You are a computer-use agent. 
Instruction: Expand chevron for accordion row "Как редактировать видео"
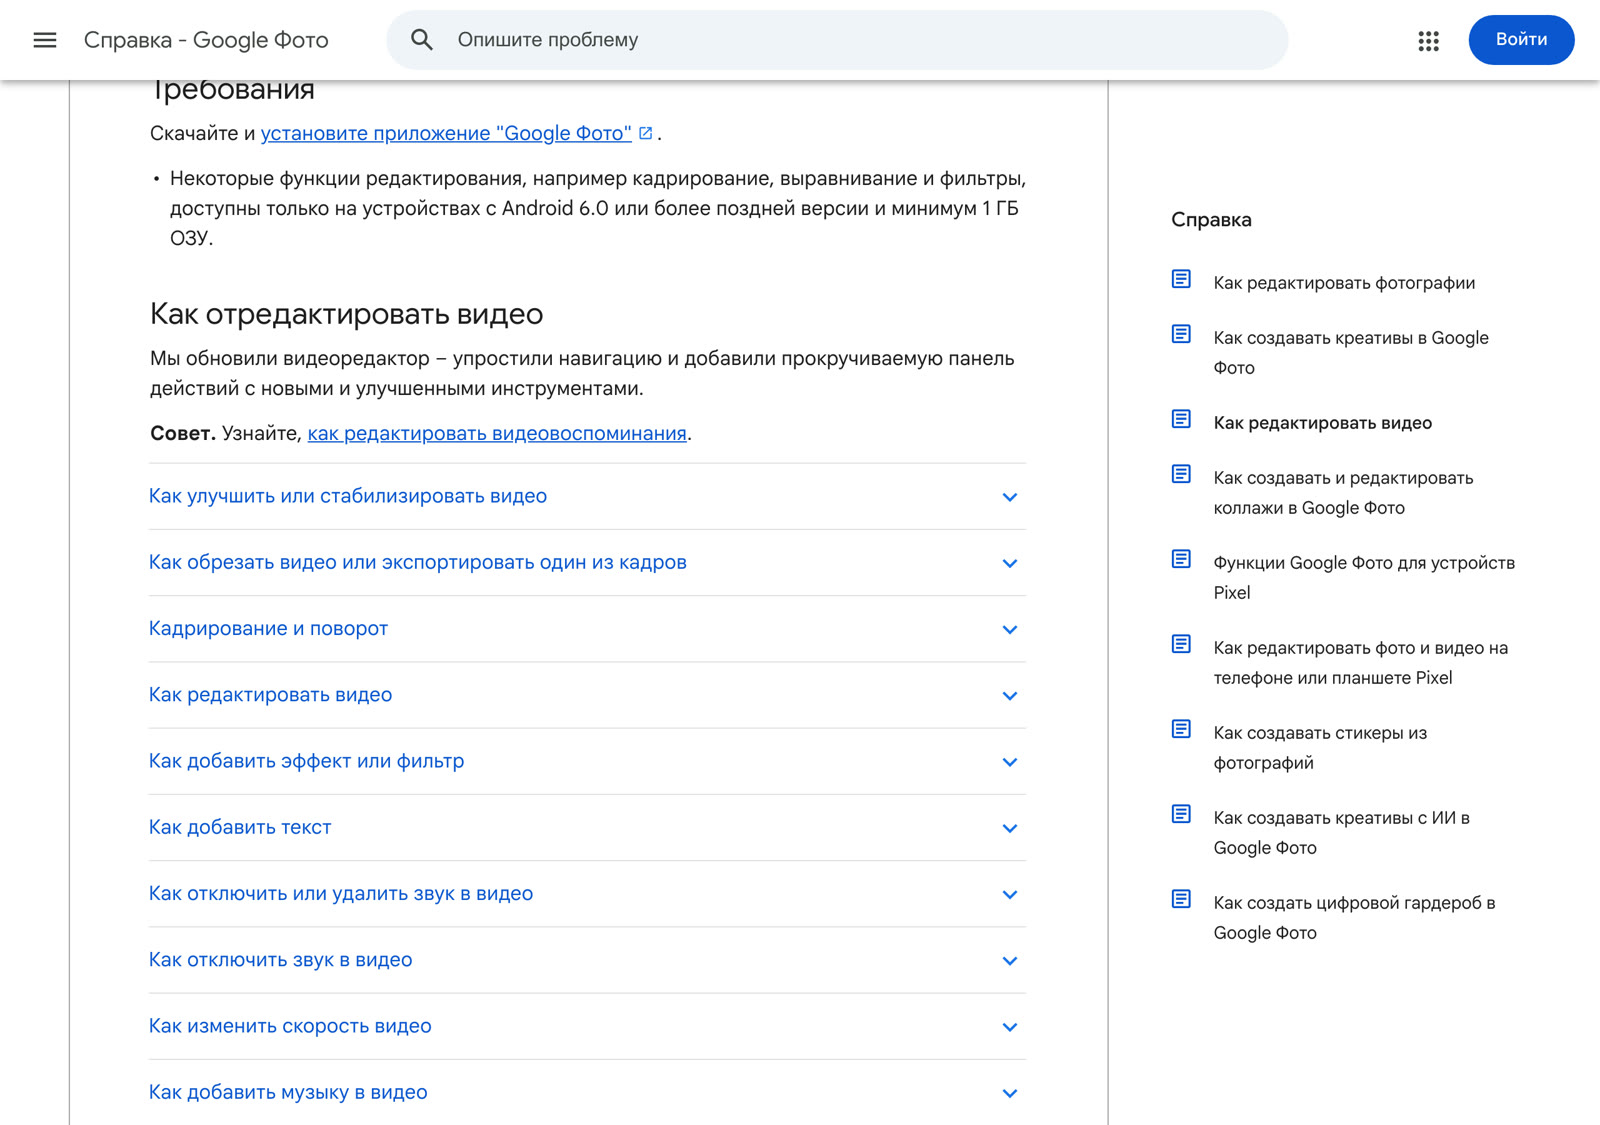coord(1010,696)
